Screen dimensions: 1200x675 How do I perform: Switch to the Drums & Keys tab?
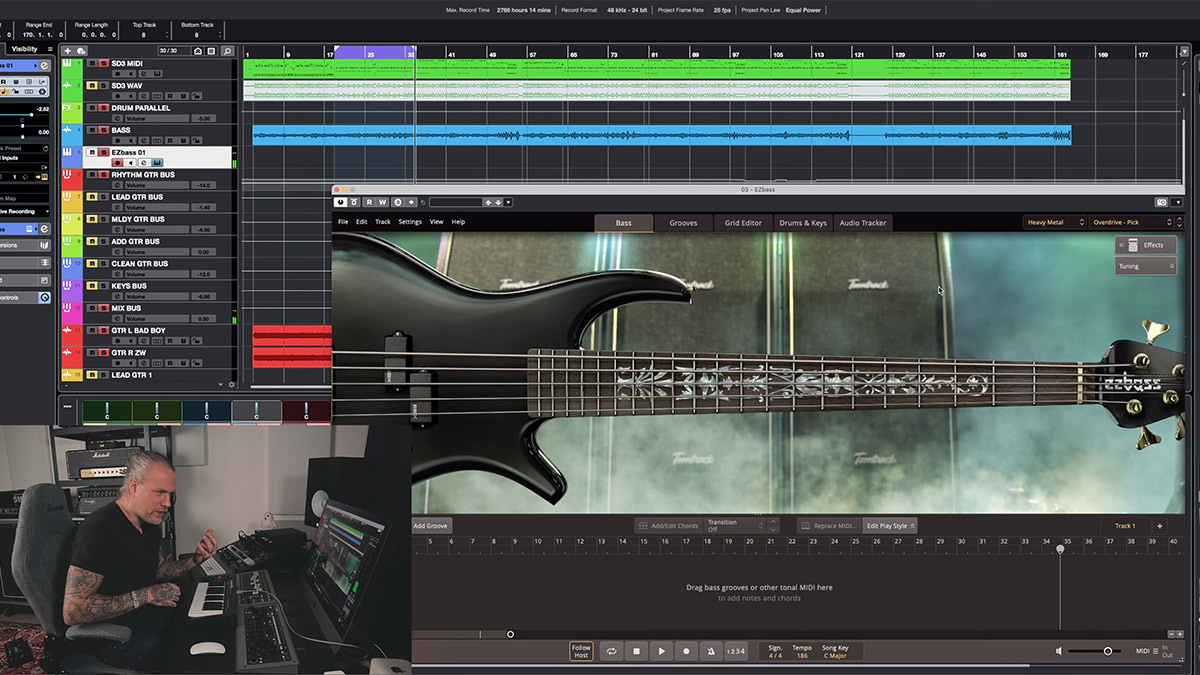tap(803, 223)
